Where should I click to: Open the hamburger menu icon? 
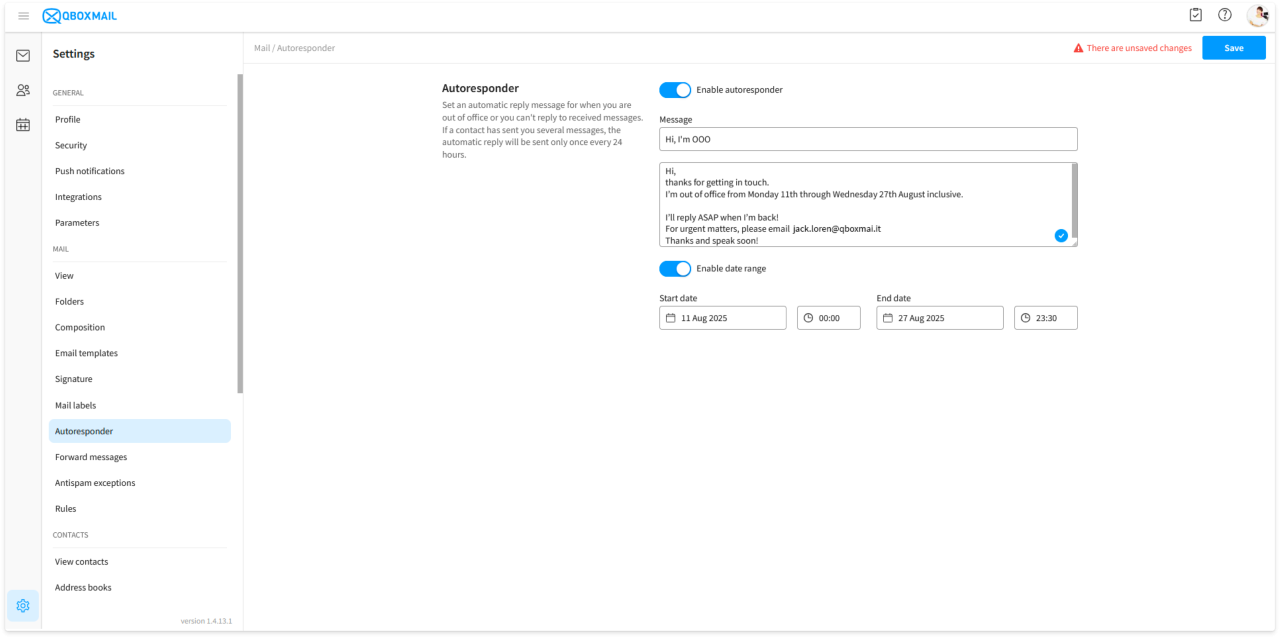(x=24, y=16)
